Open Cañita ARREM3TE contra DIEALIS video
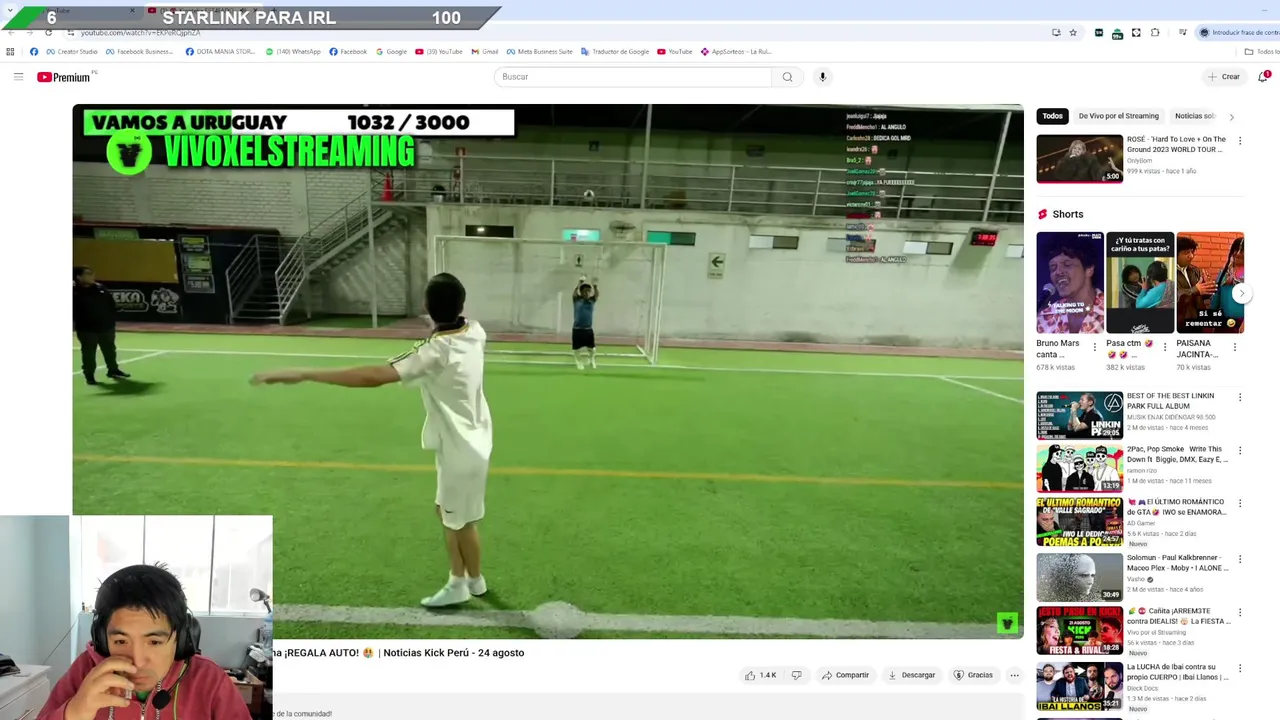Image resolution: width=1280 pixels, height=720 pixels. [1079, 631]
